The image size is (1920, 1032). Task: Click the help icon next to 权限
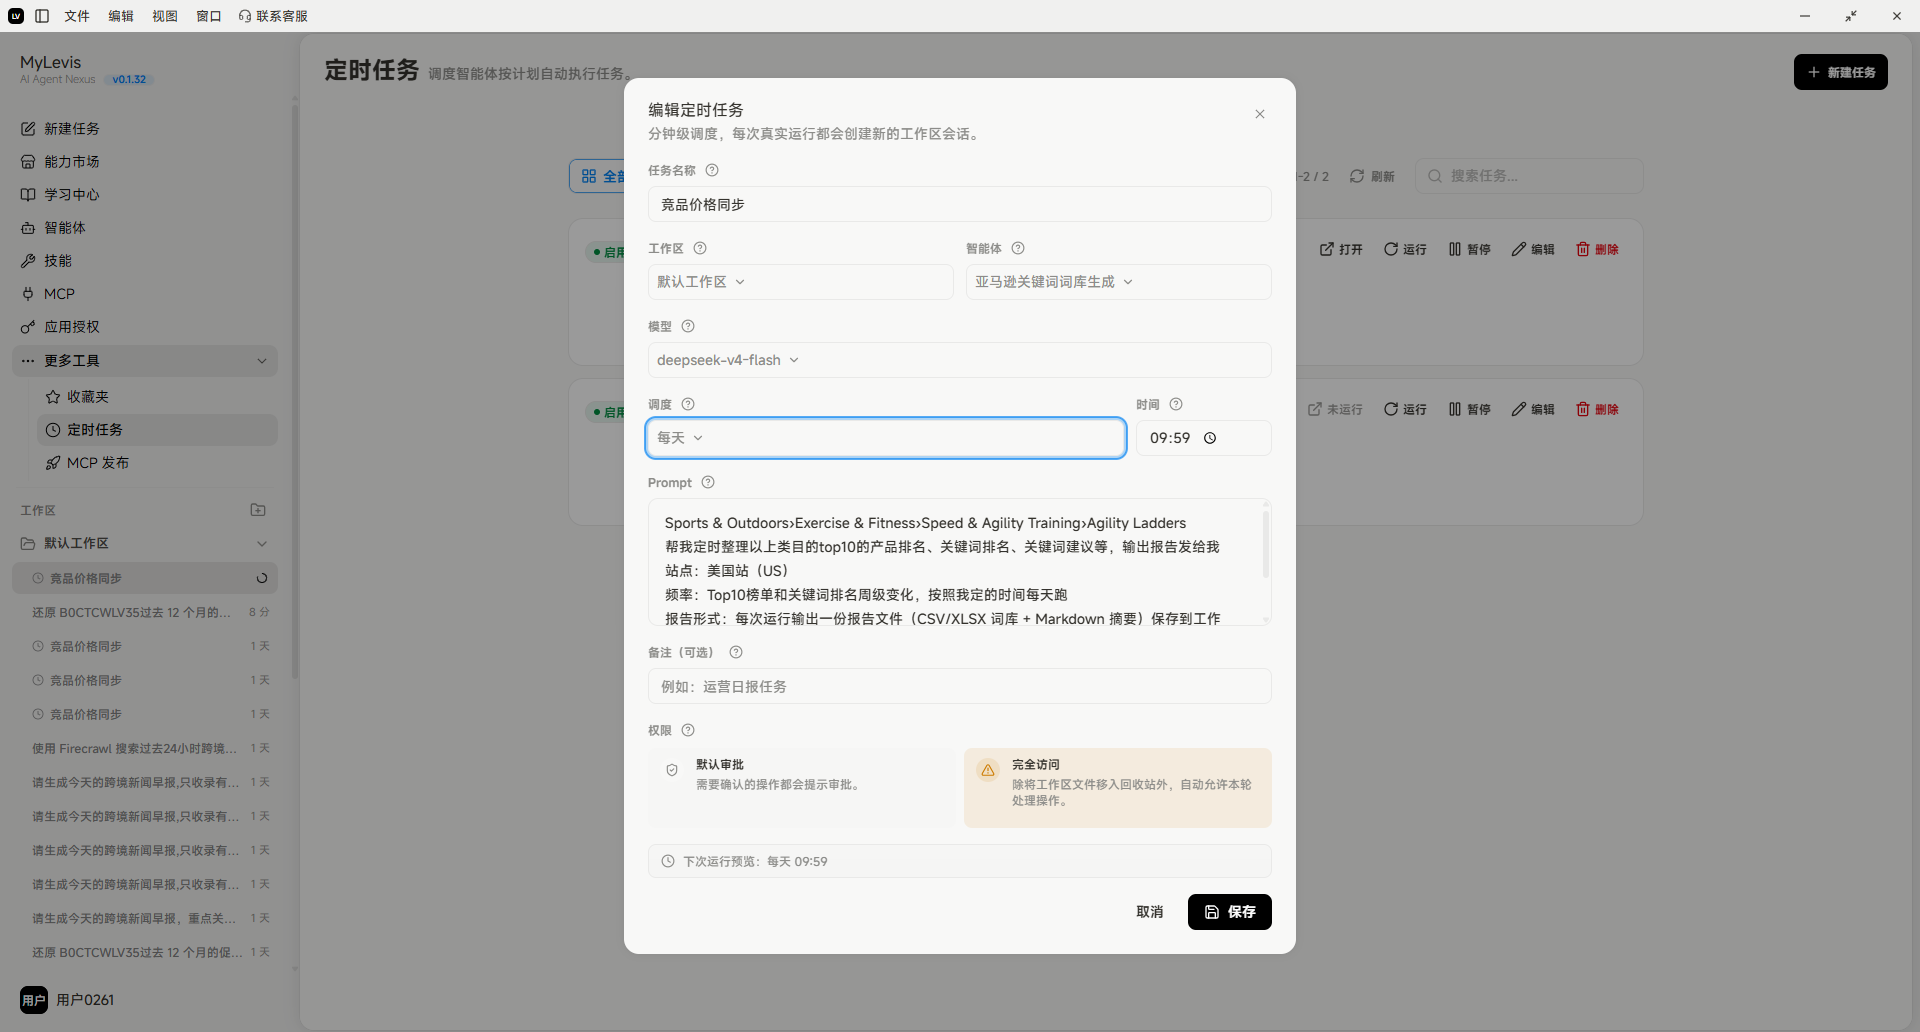tap(688, 730)
